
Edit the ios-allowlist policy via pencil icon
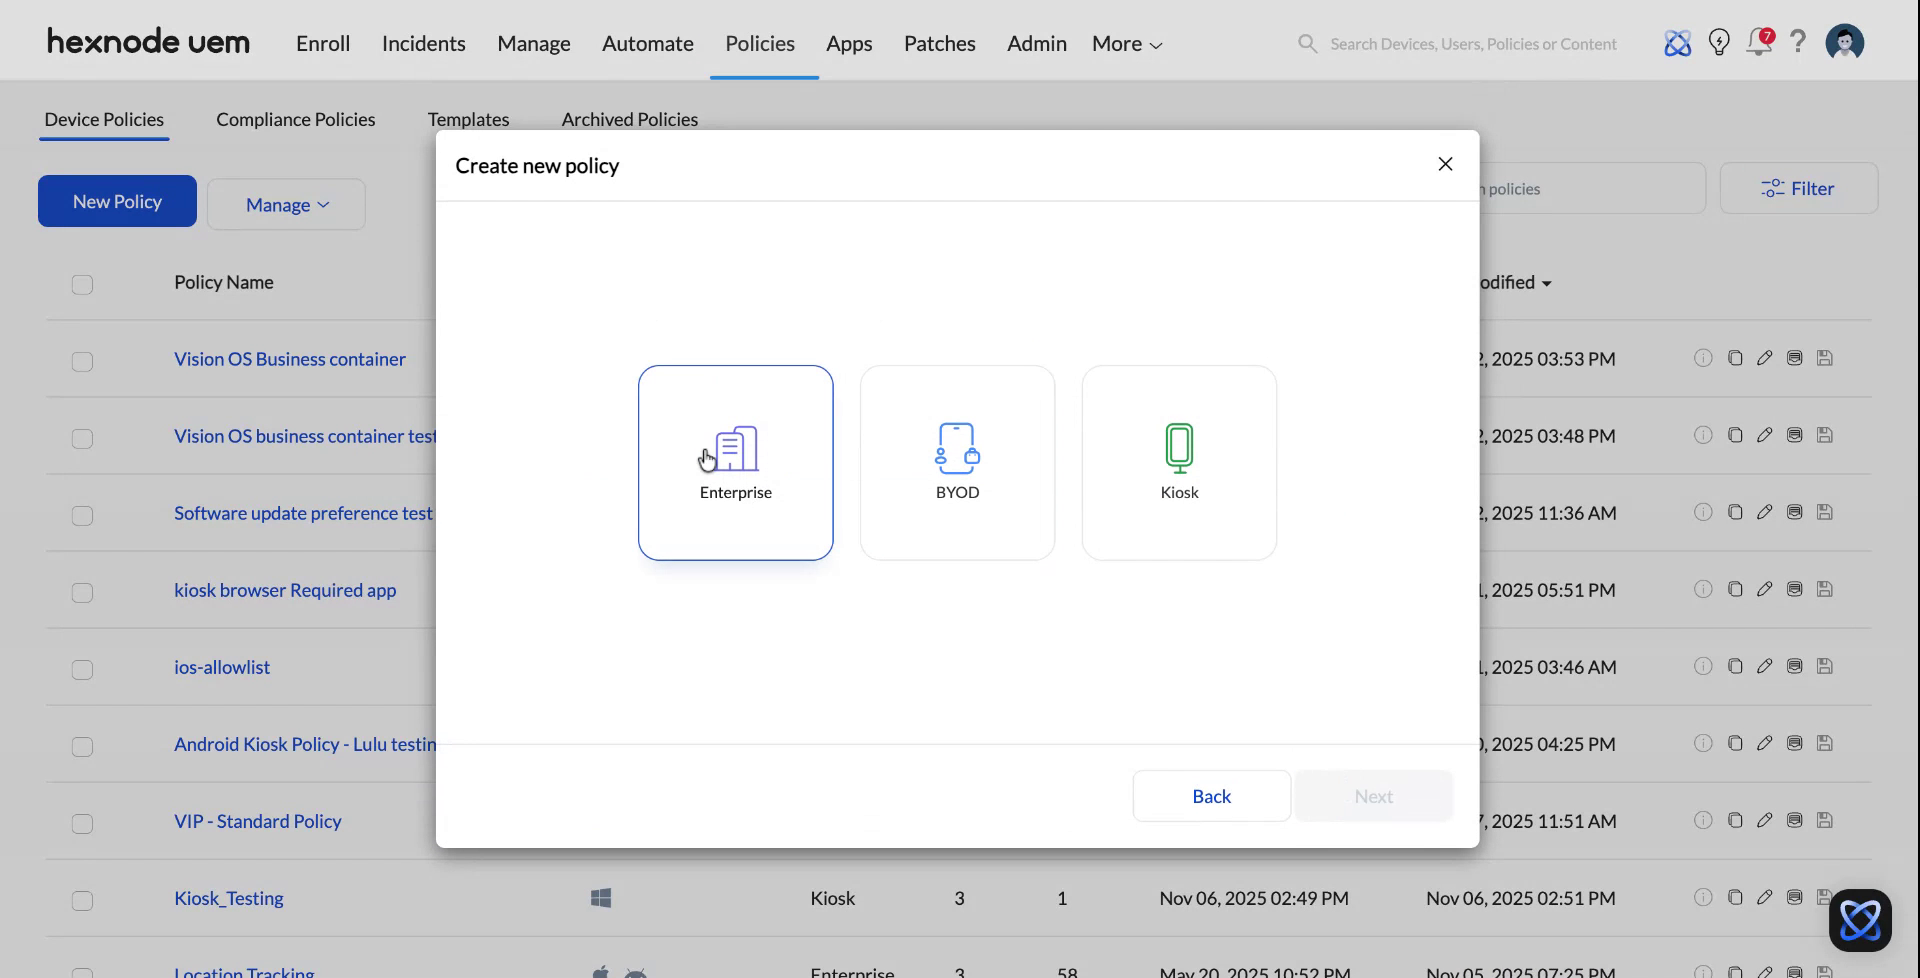click(x=1764, y=666)
